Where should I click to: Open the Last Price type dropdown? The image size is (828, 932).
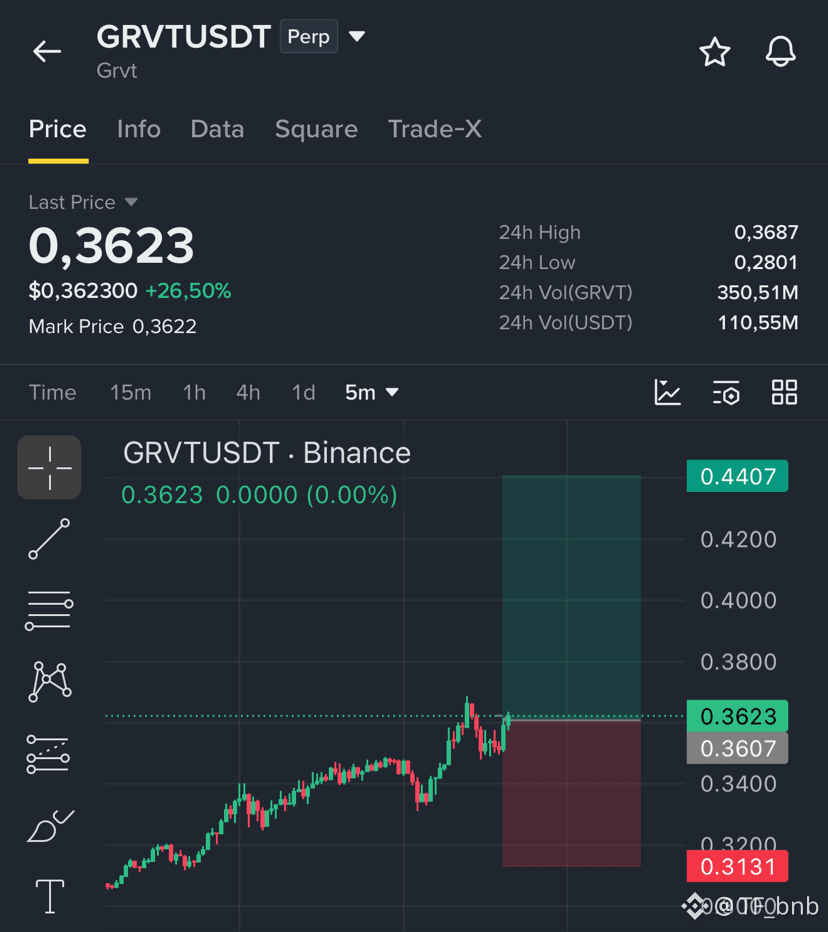131,202
